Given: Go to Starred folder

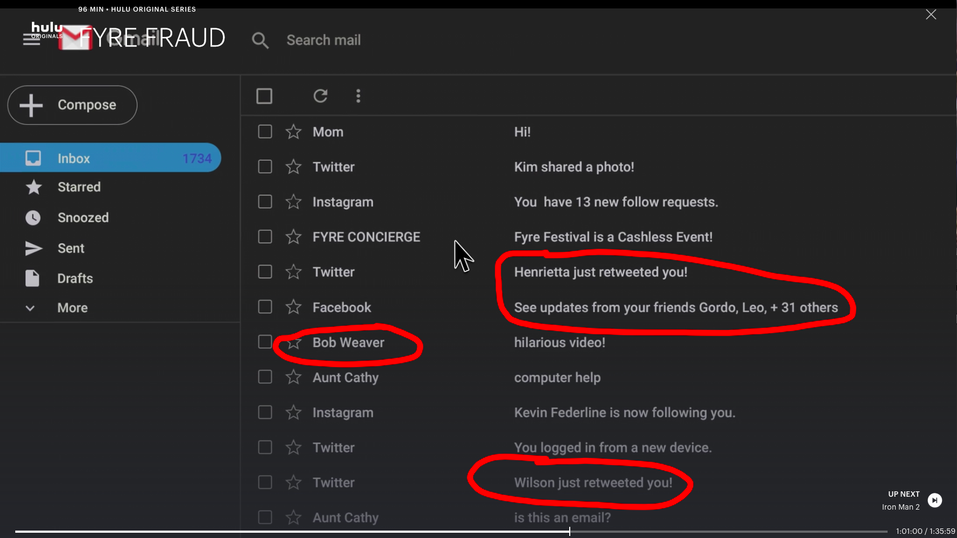Looking at the screenshot, I should coord(79,187).
